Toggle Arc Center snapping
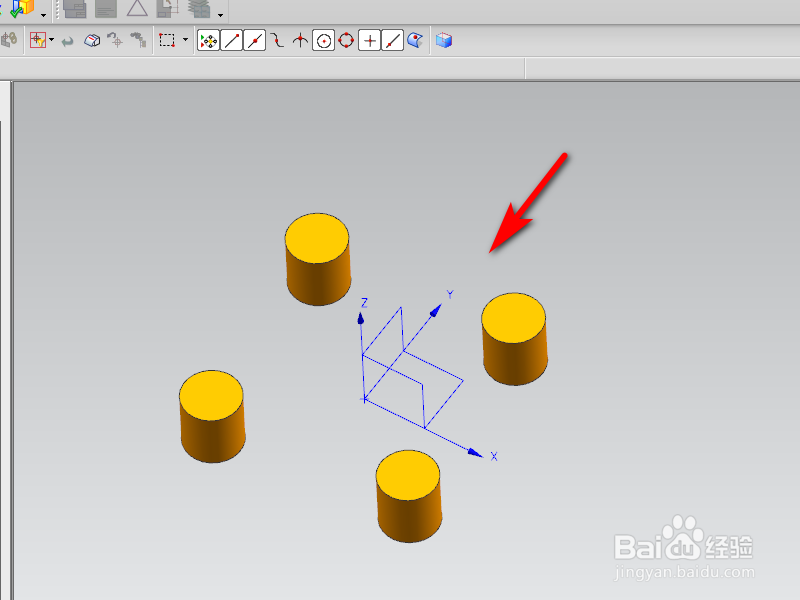Viewport: 800px width, 600px height. (323, 40)
